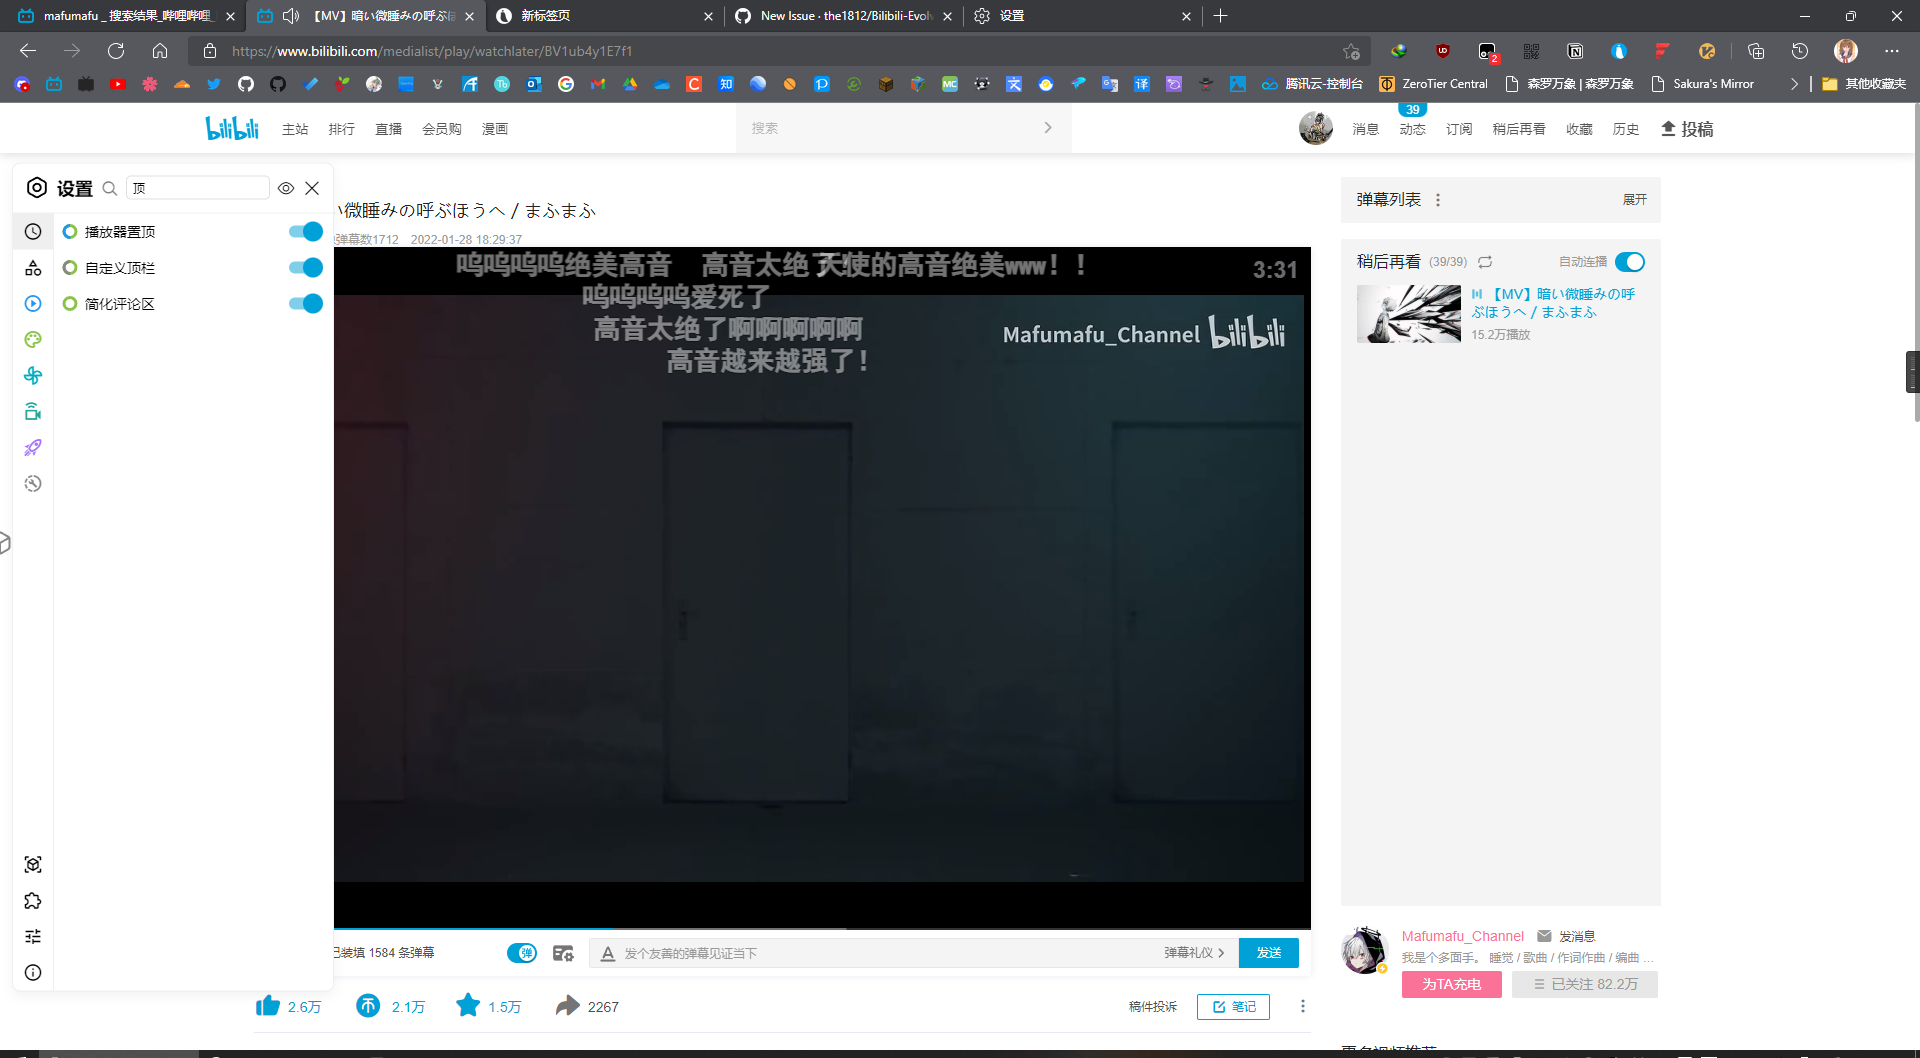Select the pinwheel category icon in settings
This screenshot has height=1058, width=1920.
point(33,376)
